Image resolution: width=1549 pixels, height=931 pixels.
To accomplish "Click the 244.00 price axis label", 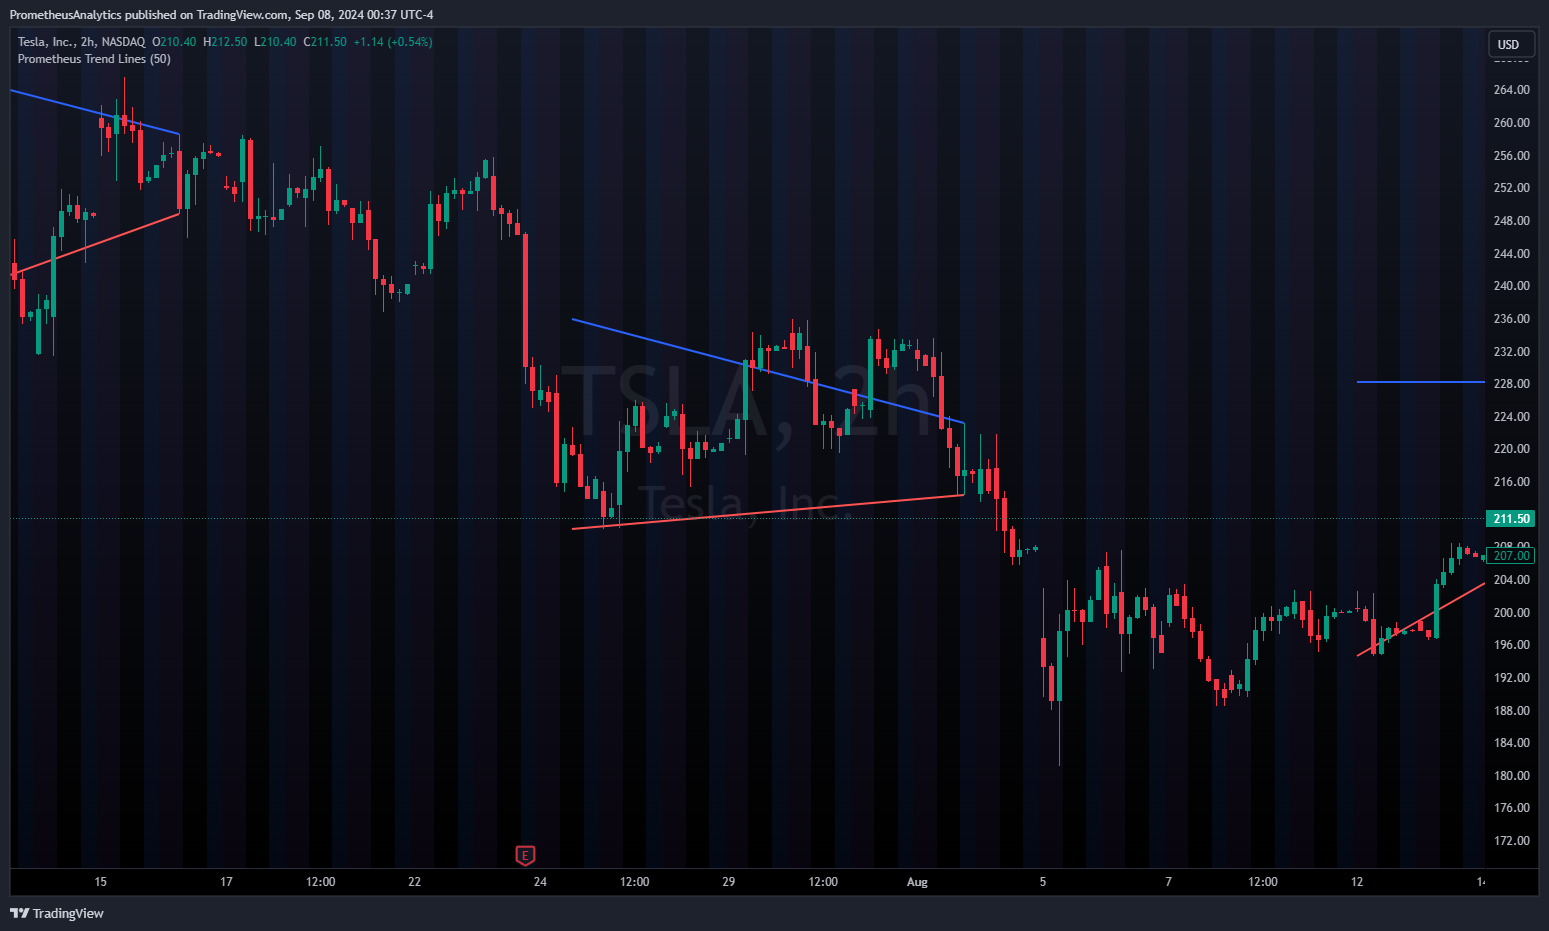I will pos(1511,254).
